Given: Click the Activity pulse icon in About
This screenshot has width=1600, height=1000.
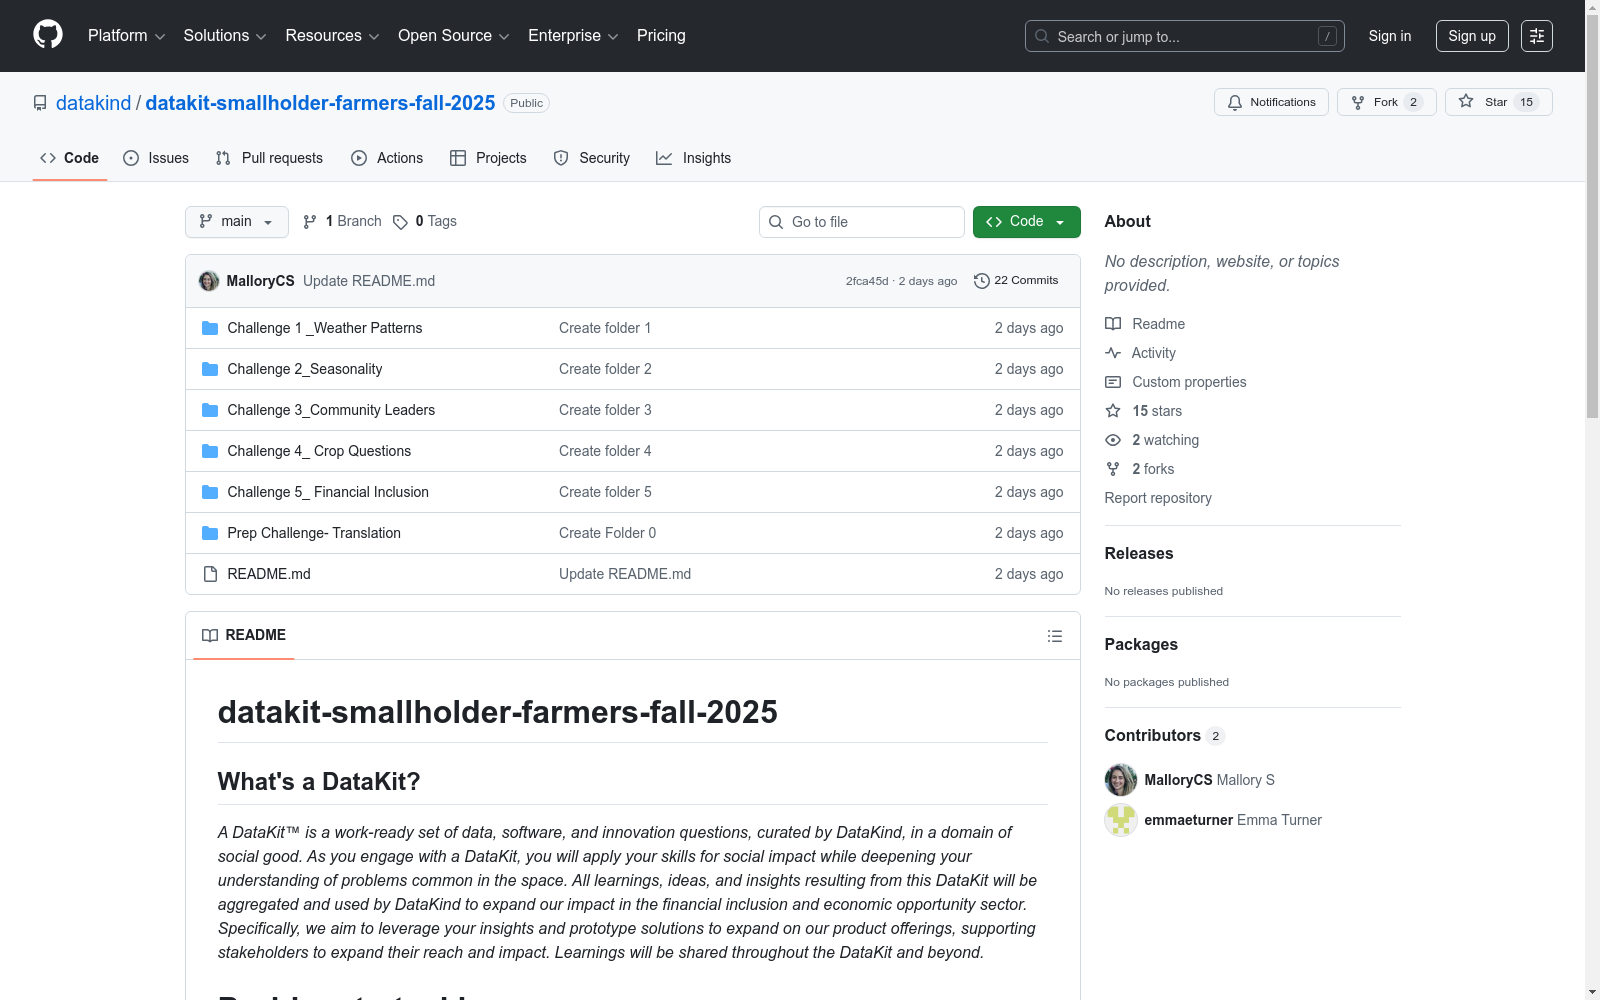Looking at the screenshot, I should tap(1113, 353).
